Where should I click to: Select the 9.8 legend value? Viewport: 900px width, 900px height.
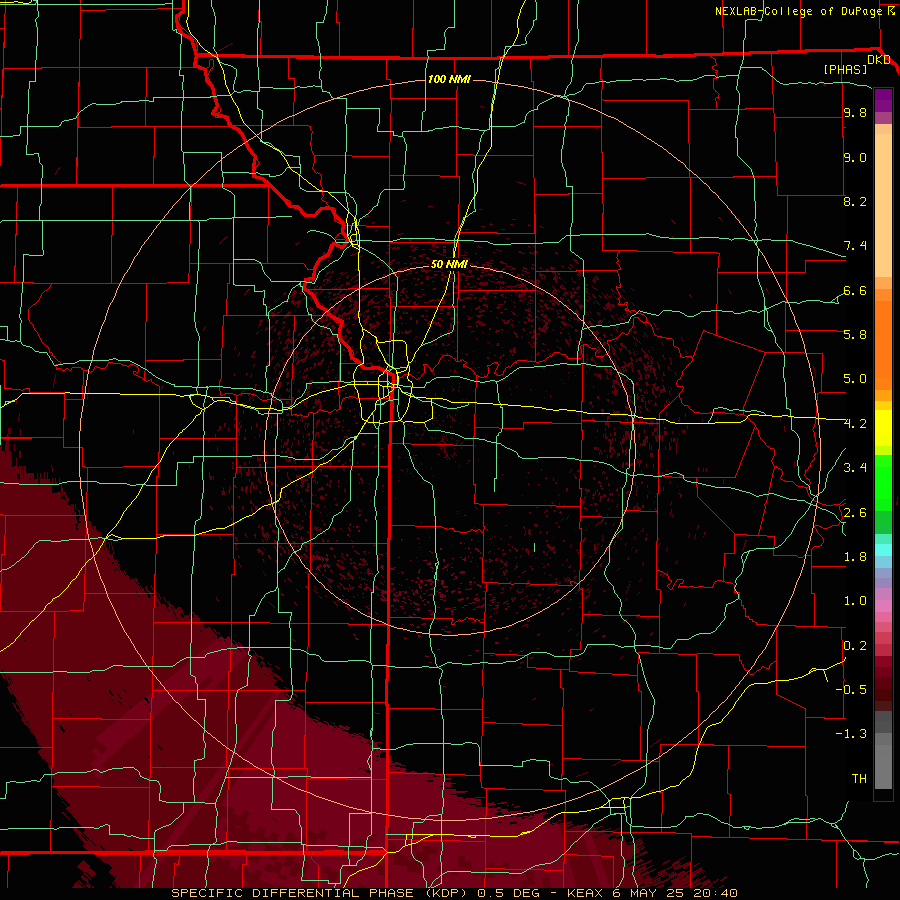(855, 113)
